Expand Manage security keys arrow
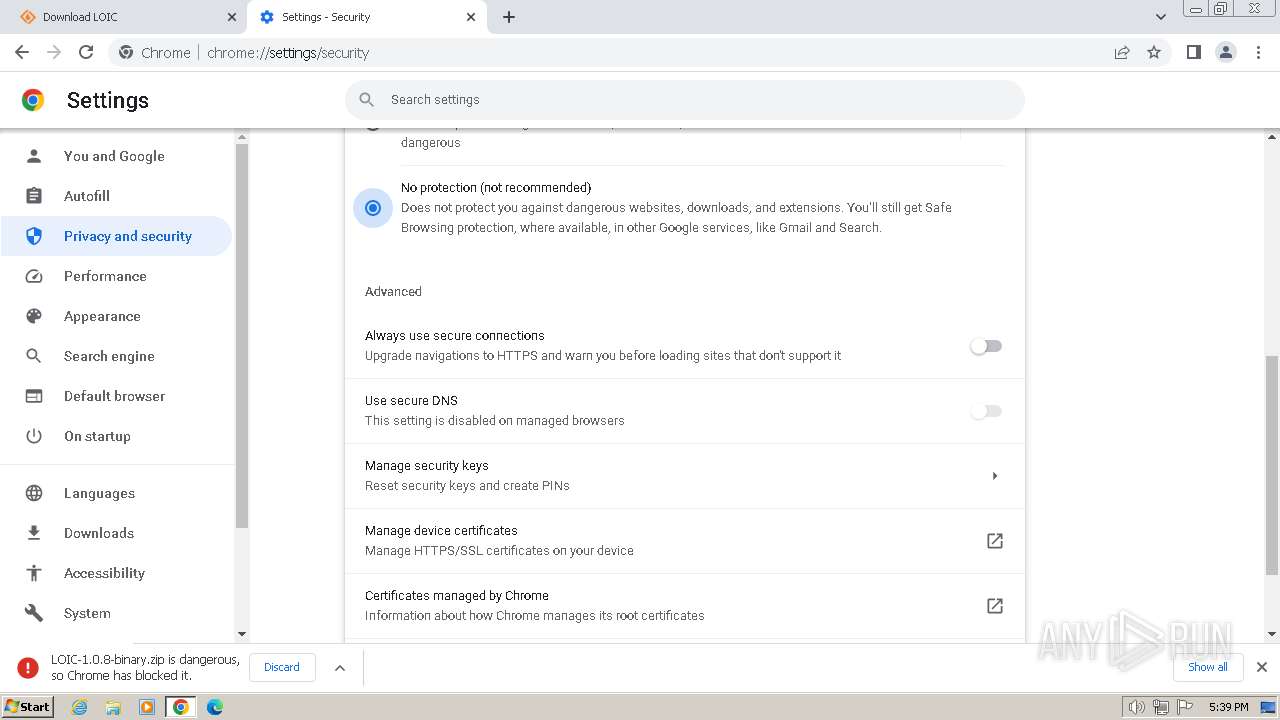The image size is (1280, 720). 995,476
